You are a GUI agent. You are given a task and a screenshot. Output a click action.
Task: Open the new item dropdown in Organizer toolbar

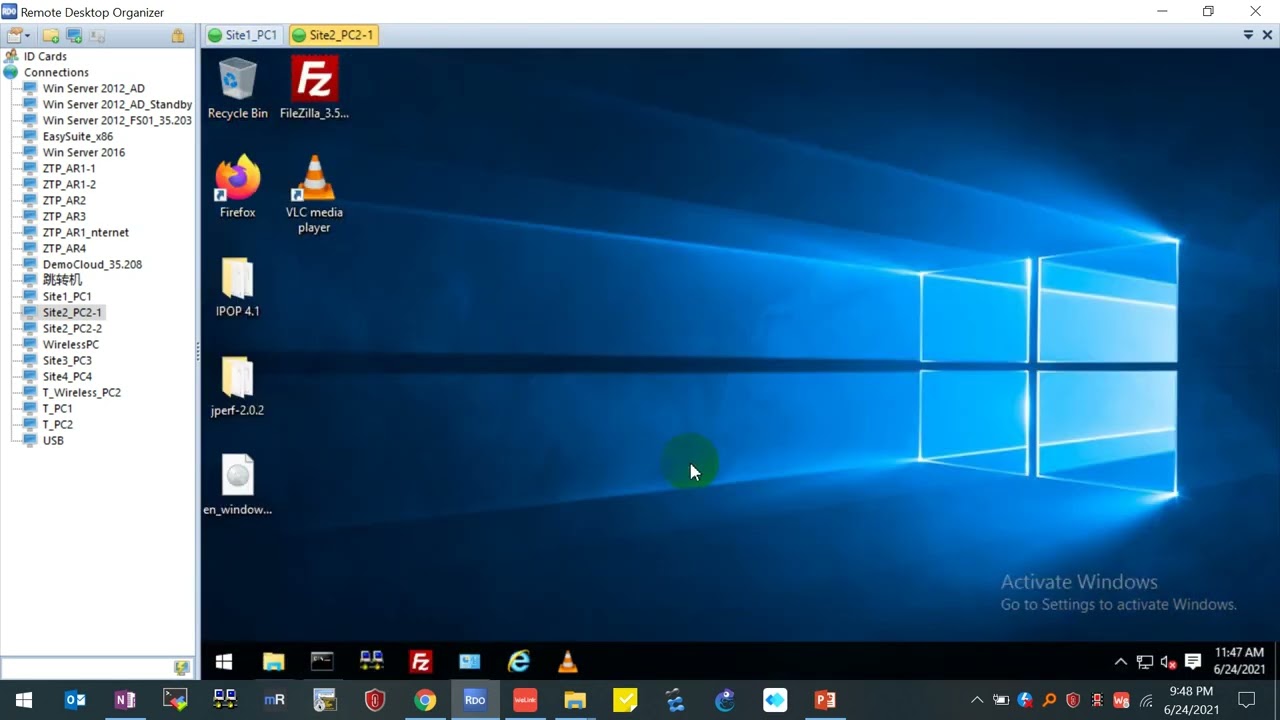(x=18, y=35)
